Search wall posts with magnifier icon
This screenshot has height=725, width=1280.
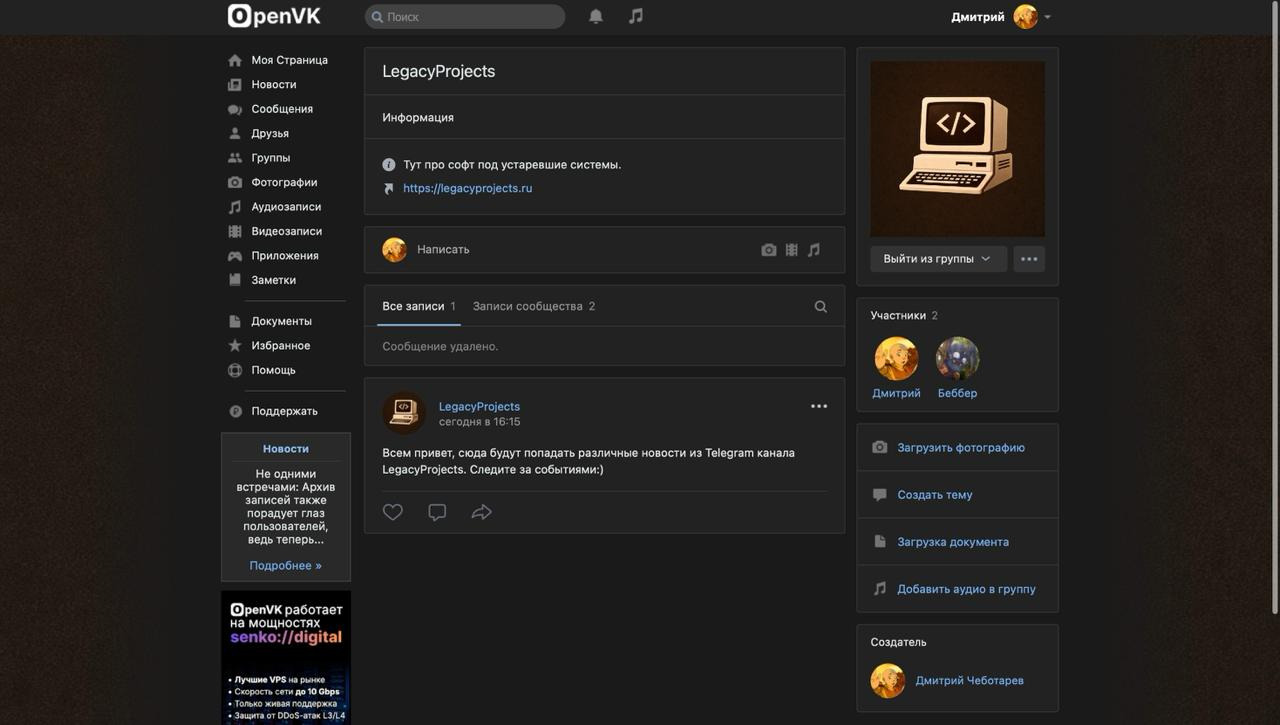[821, 307]
